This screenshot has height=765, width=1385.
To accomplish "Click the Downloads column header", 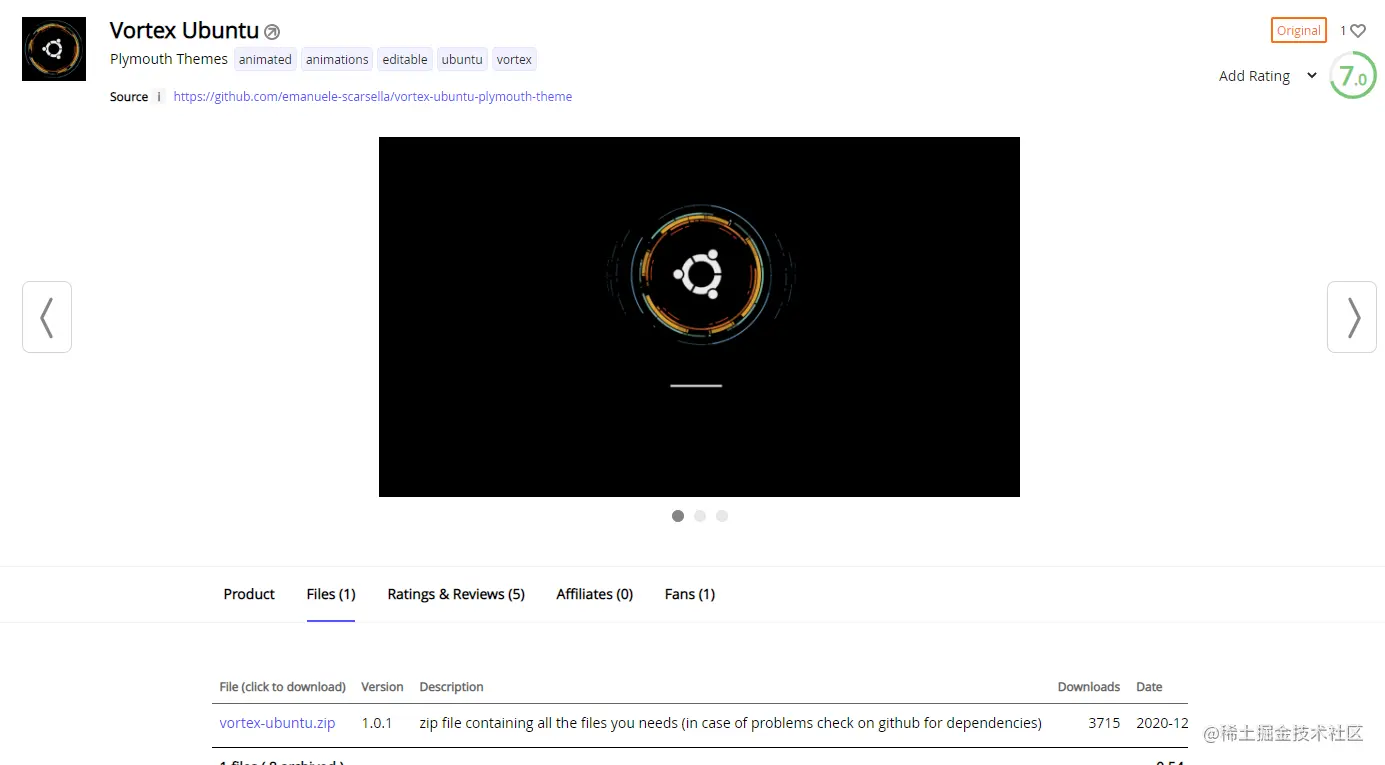I will coord(1089,687).
